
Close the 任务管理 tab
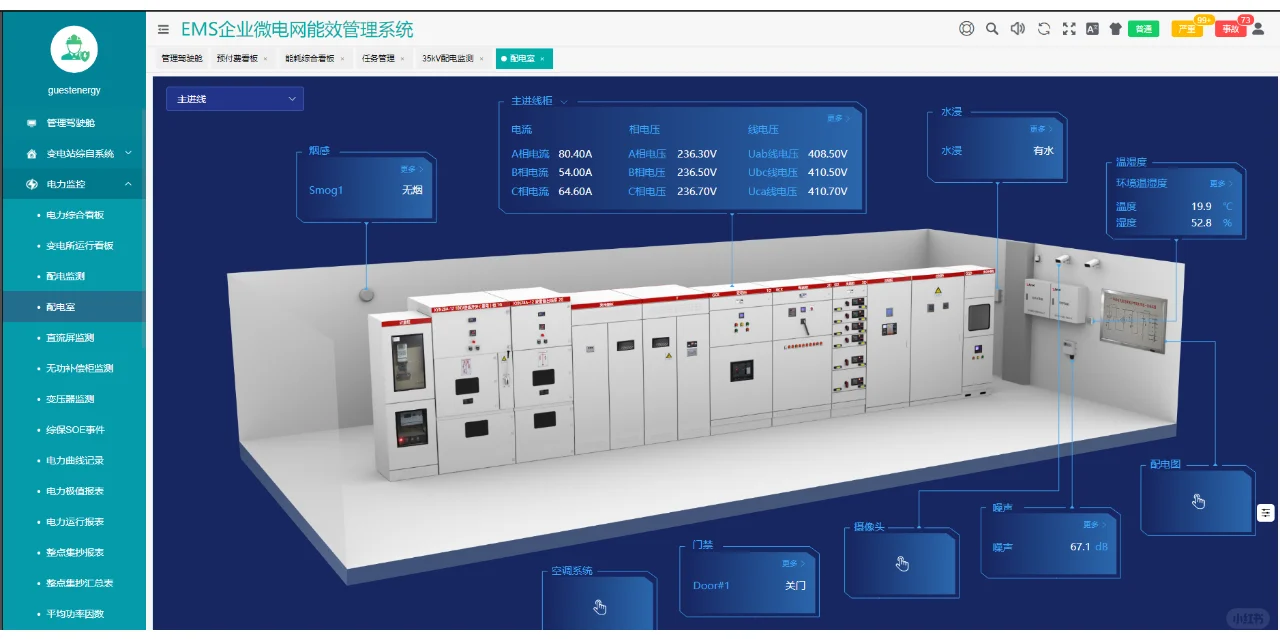[x=402, y=59]
